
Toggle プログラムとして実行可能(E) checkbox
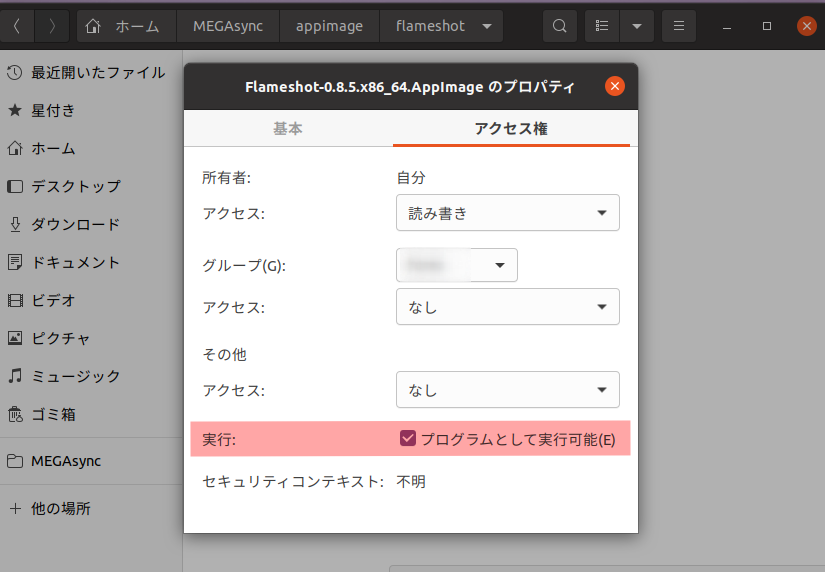pos(408,438)
